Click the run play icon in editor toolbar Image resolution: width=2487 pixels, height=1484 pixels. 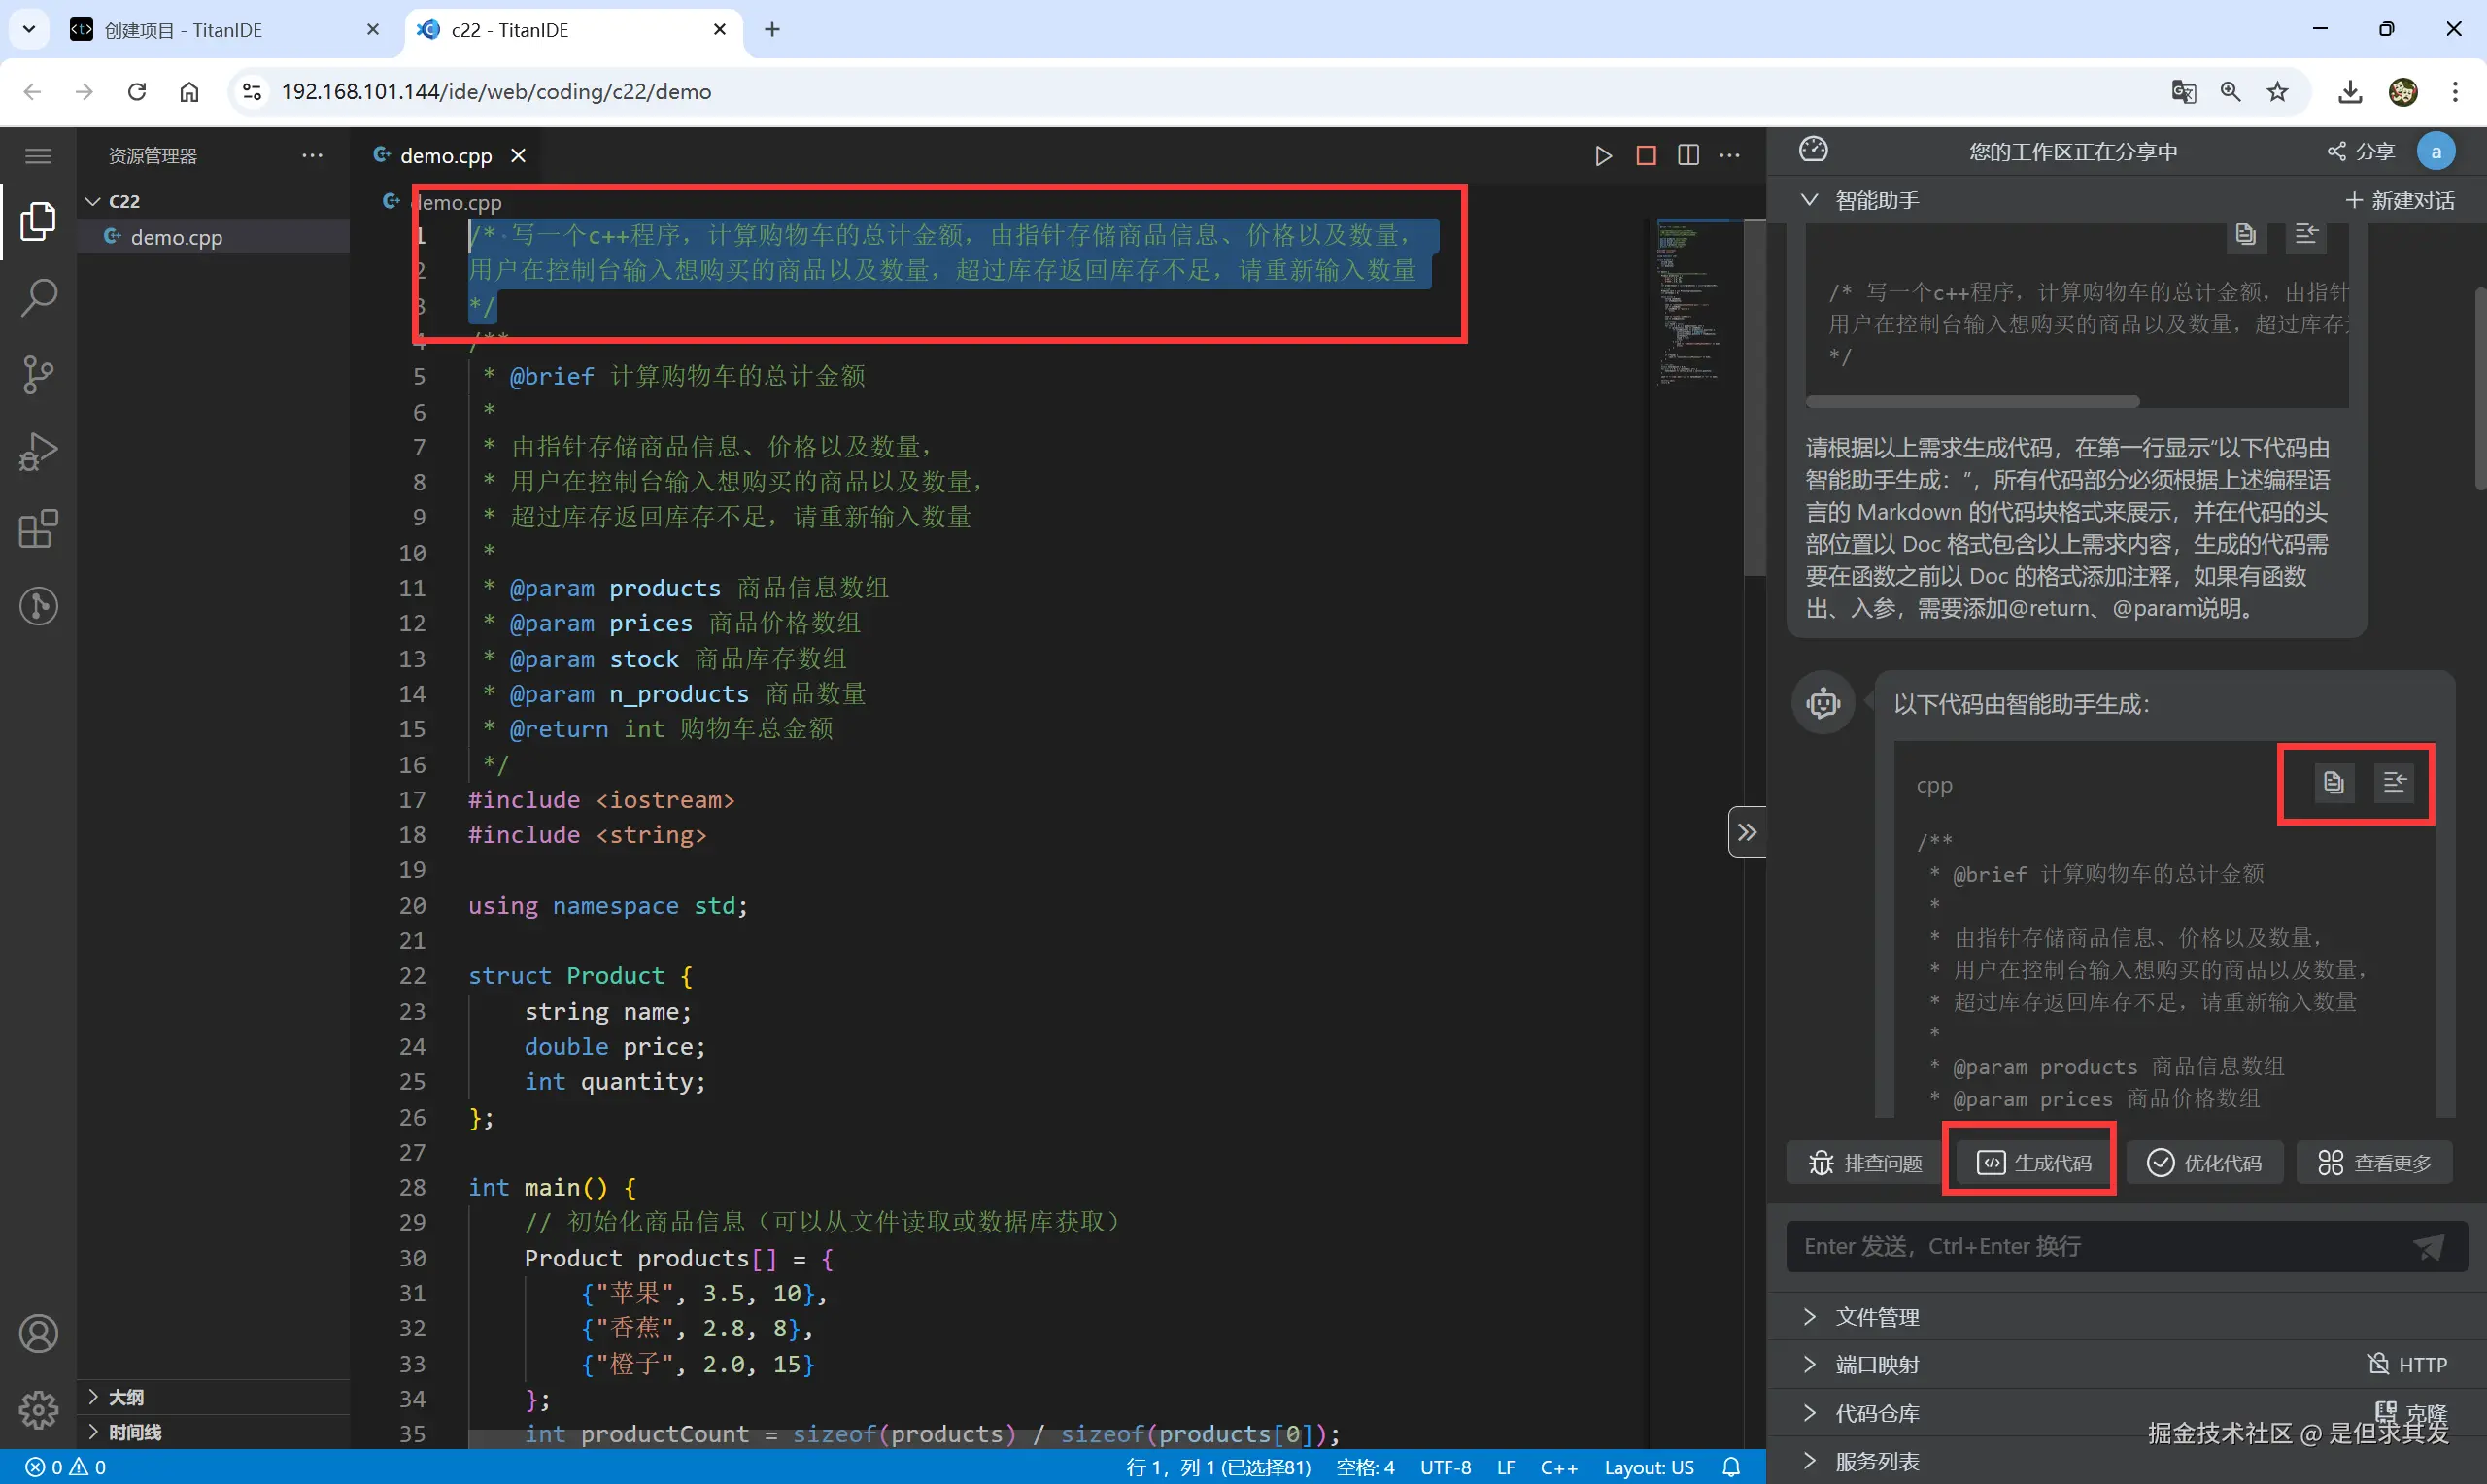1603,155
